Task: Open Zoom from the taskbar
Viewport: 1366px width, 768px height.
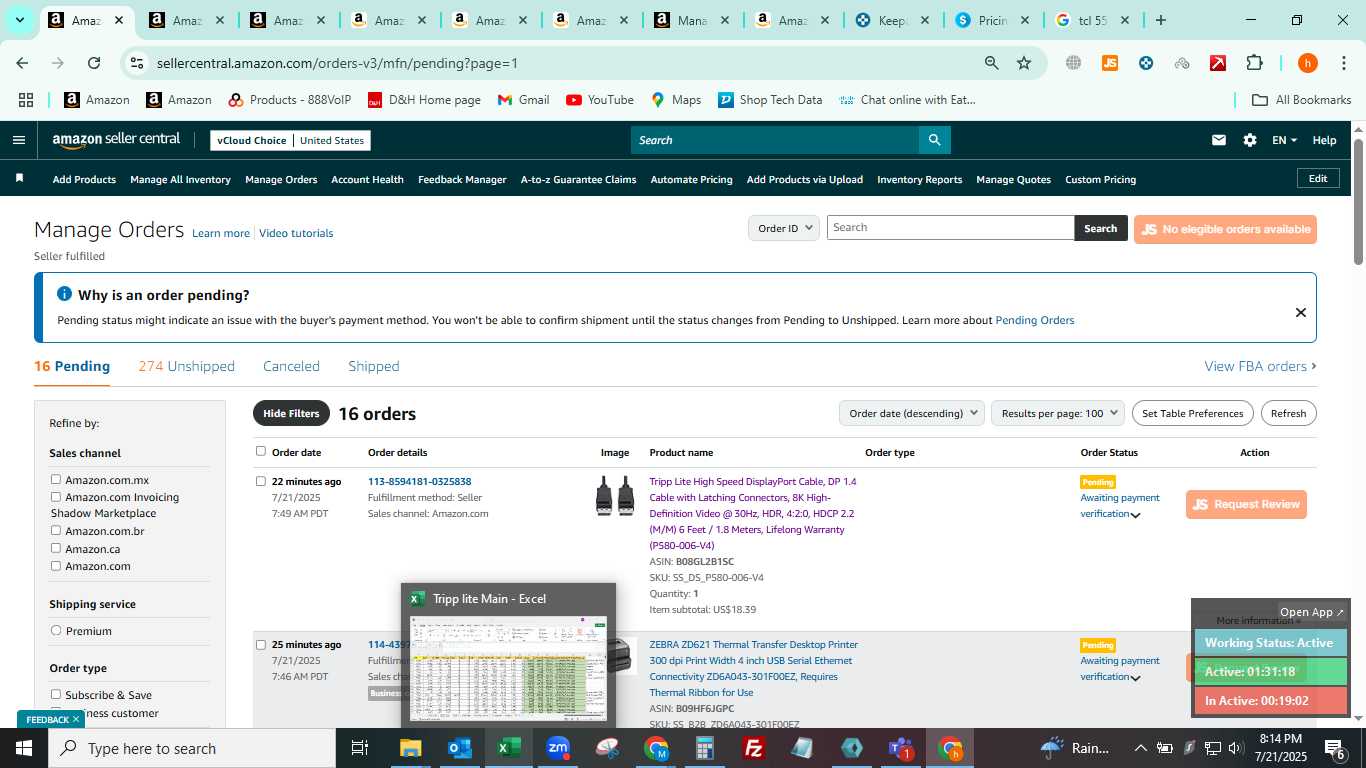Action: pyautogui.click(x=558, y=748)
